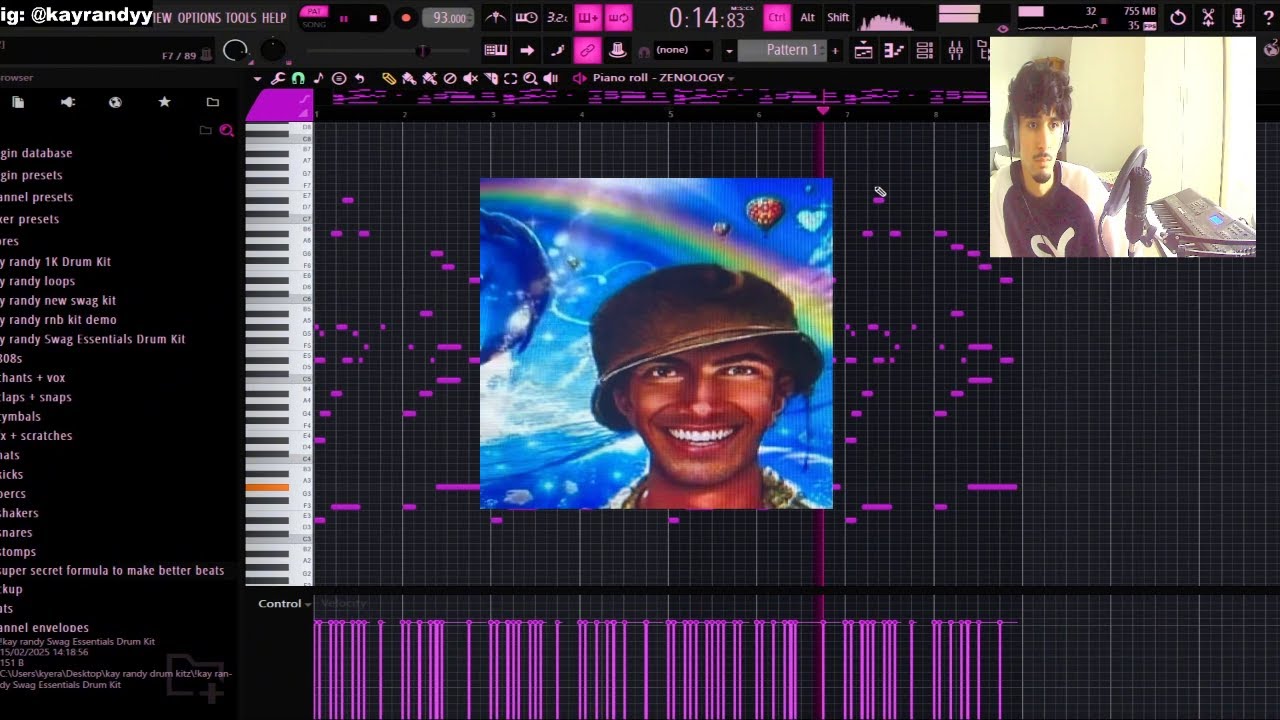Viewport: 1280px width, 720px height.
Task: Open the kay randy 1K Drum Kit folder
Action: 56,262
